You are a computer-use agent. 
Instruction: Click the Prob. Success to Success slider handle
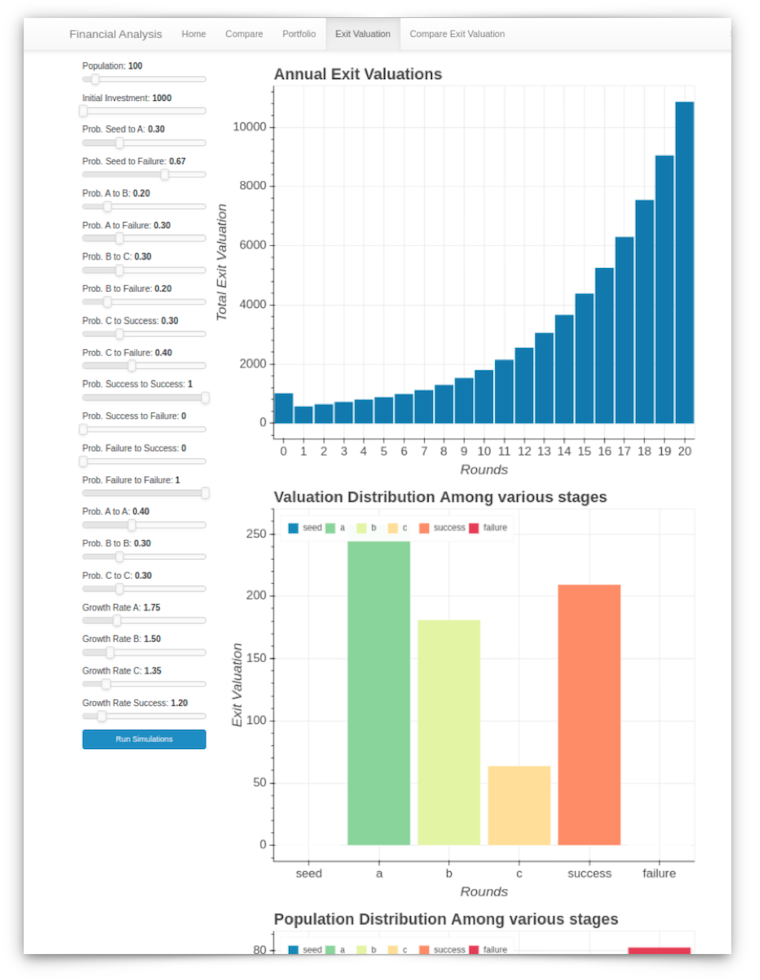[x=205, y=398]
